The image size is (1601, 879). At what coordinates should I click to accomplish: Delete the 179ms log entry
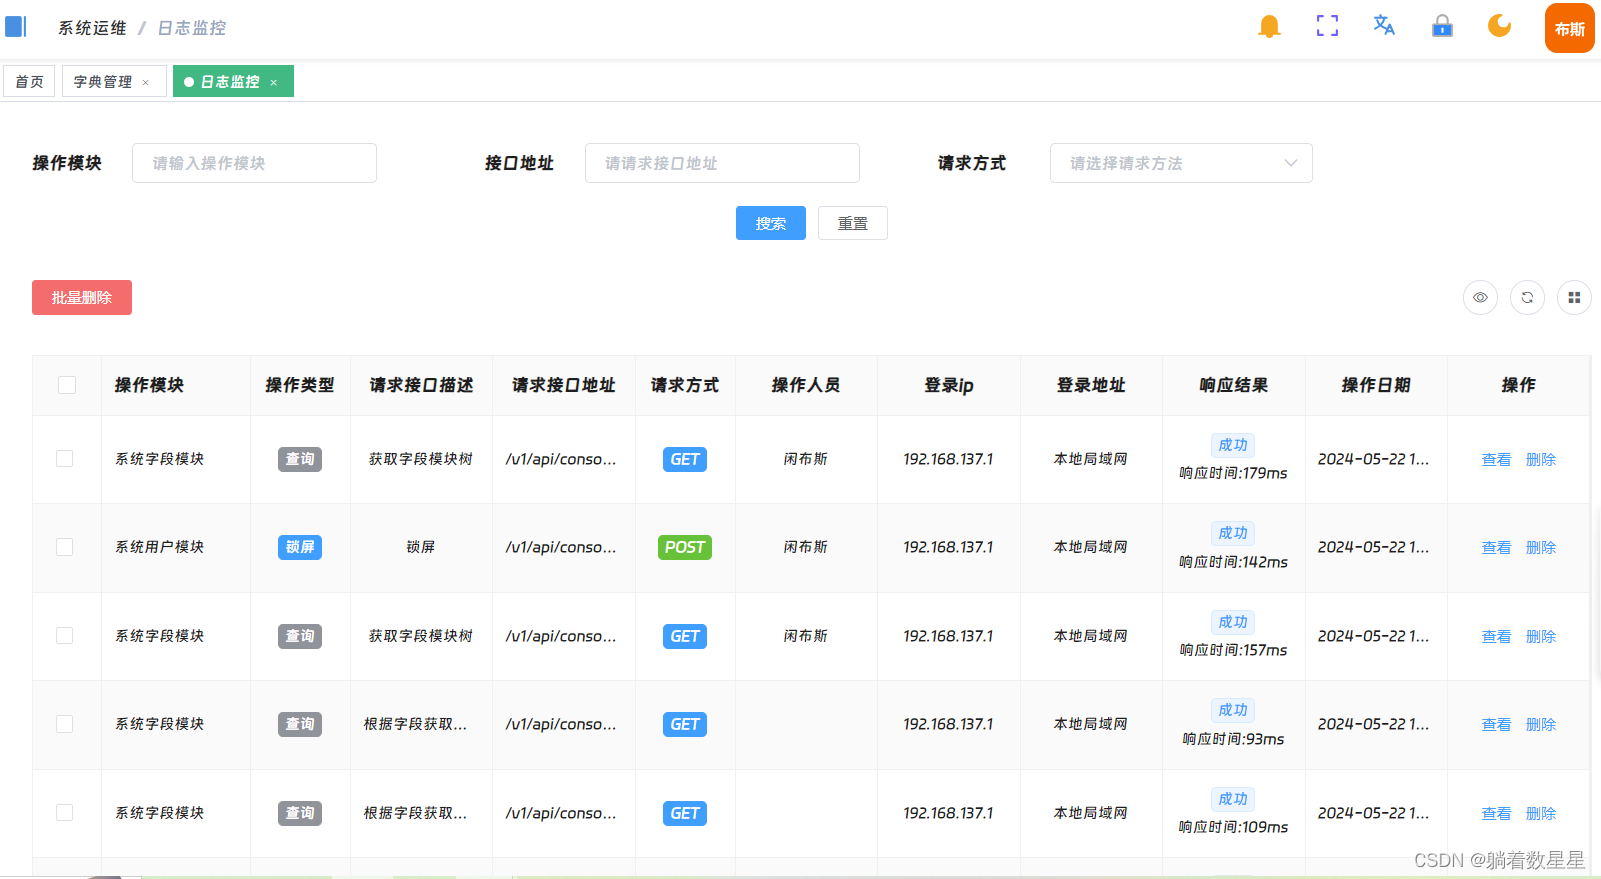pyautogui.click(x=1541, y=459)
